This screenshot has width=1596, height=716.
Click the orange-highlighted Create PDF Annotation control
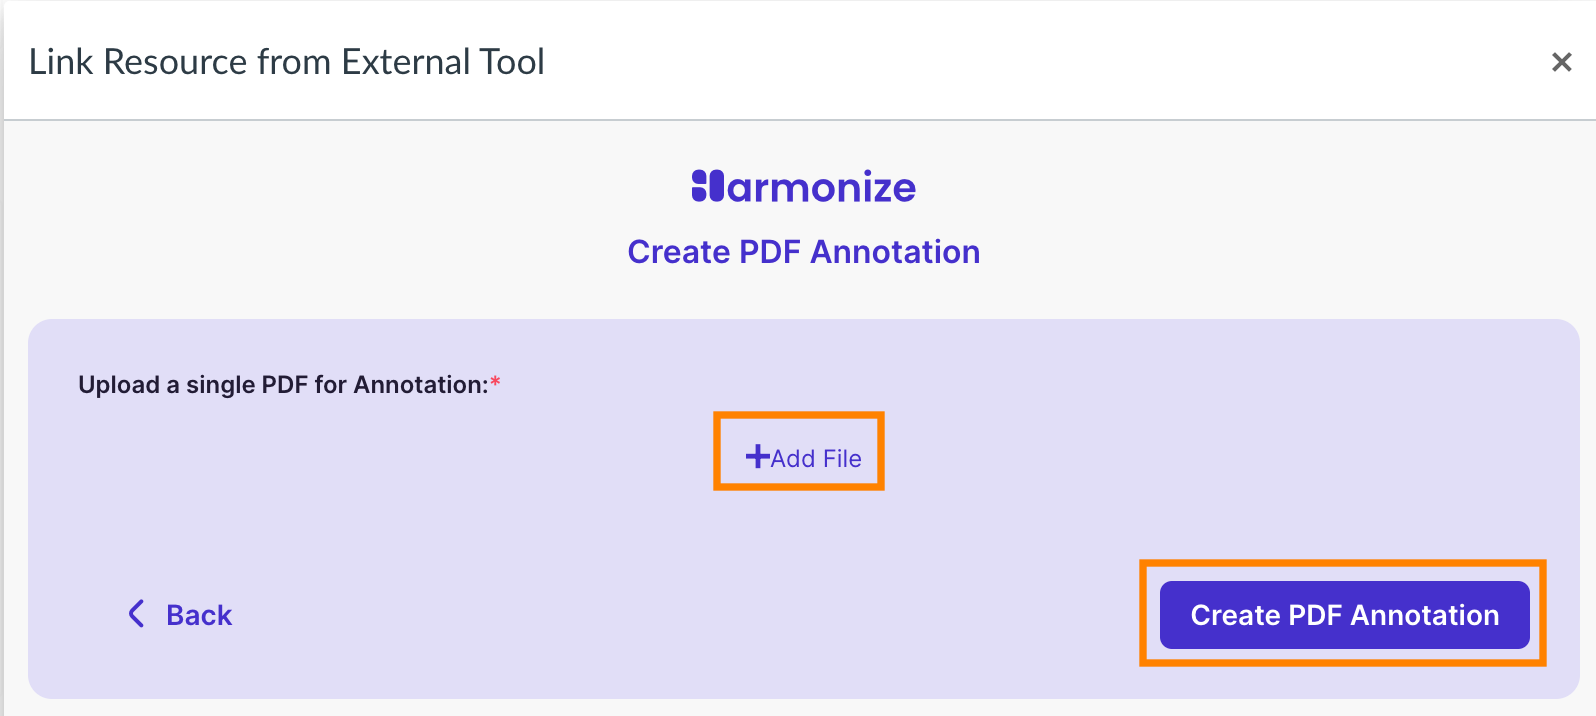[x=1344, y=615]
